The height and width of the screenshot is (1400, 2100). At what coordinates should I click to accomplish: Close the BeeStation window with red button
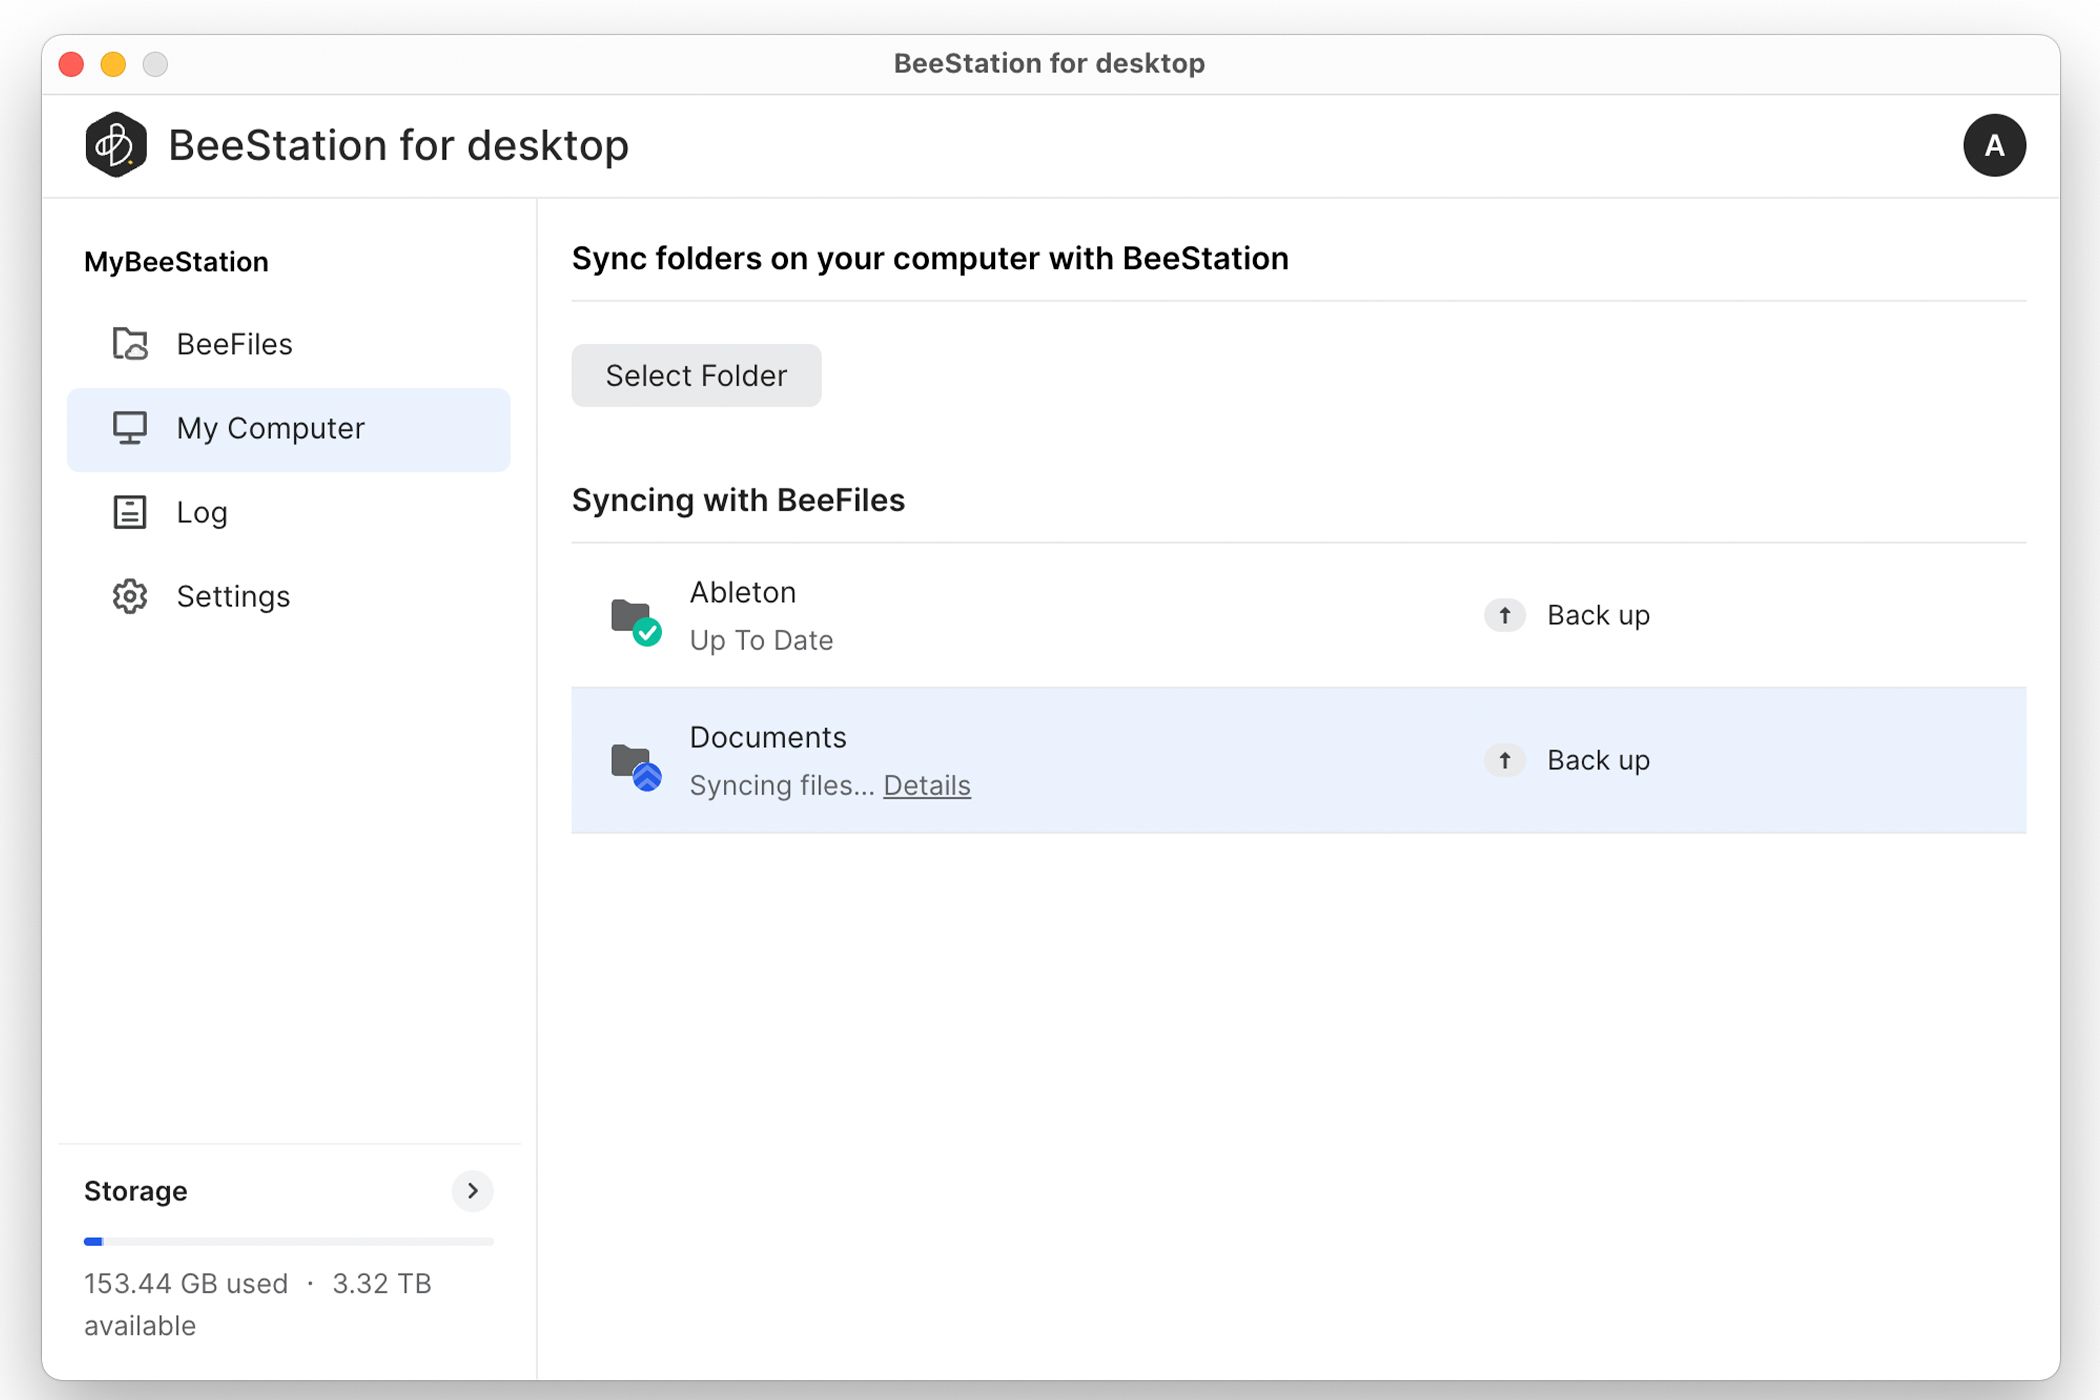(x=71, y=64)
